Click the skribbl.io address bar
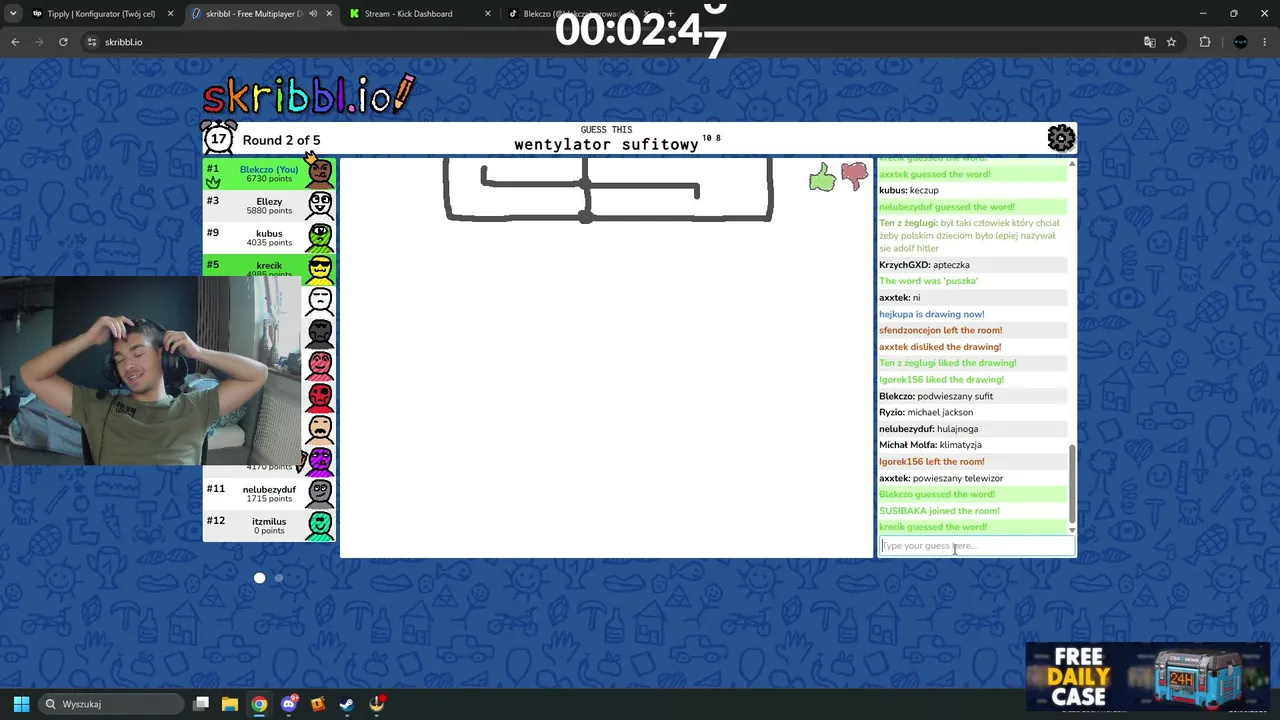The height and width of the screenshot is (720, 1280). pyautogui.click(x=620, y=42)
